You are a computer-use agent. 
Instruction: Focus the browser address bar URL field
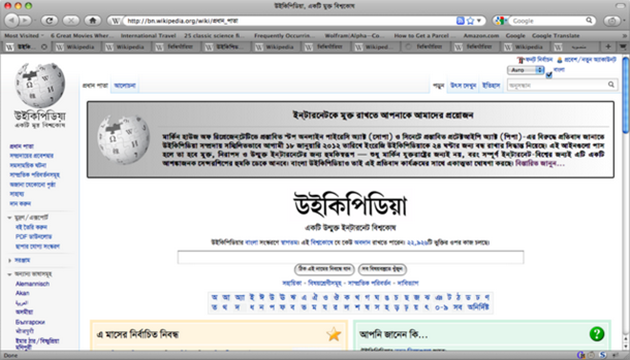tap(289, 20)
